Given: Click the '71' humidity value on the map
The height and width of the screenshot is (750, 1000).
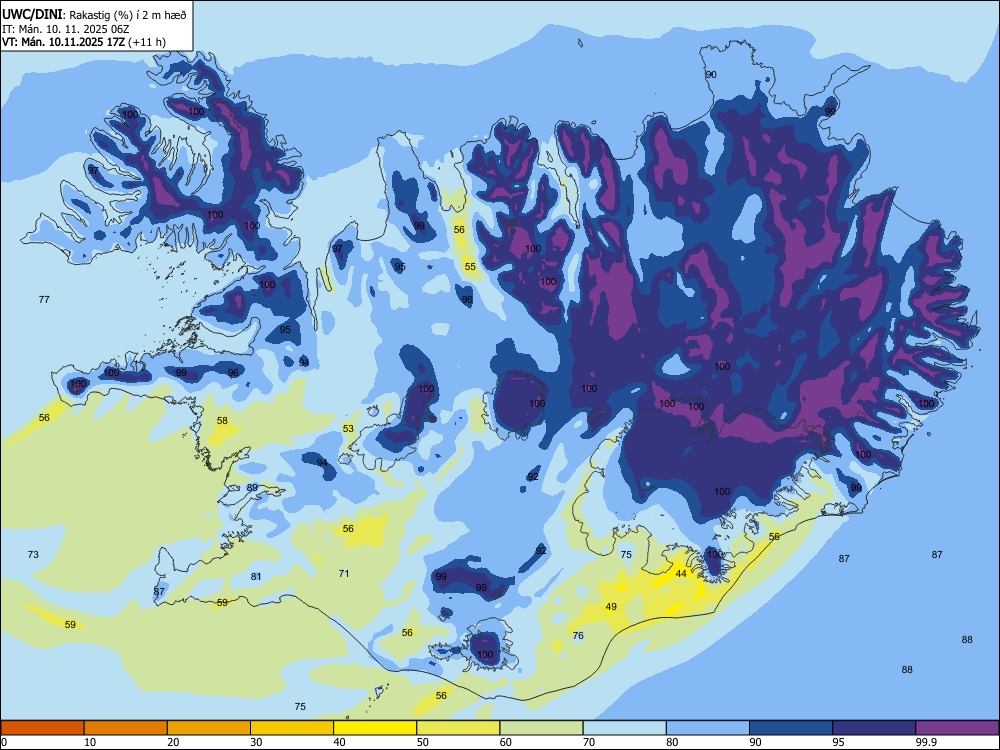Looking at the screenshot, I should tap(344, 573).
